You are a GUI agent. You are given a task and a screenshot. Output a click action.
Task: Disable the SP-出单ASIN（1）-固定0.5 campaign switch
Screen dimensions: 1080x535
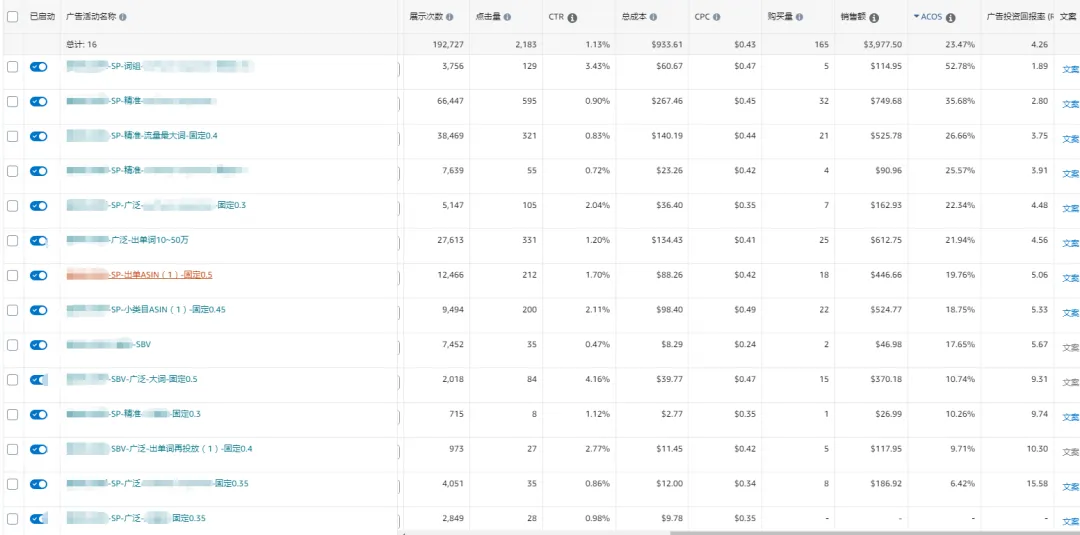38,275
